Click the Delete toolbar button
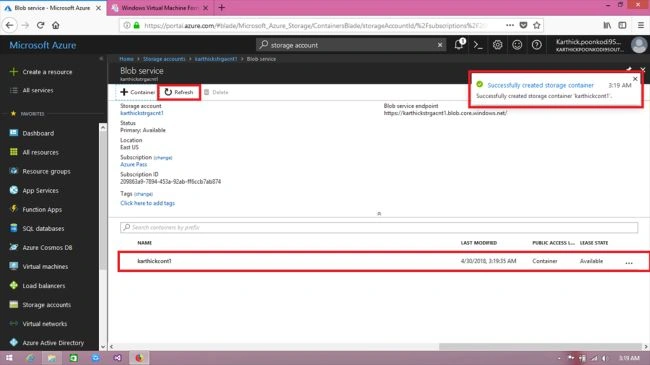Image resolution: width=650 pixels, height=365 pixels. (x=216, y=92)
